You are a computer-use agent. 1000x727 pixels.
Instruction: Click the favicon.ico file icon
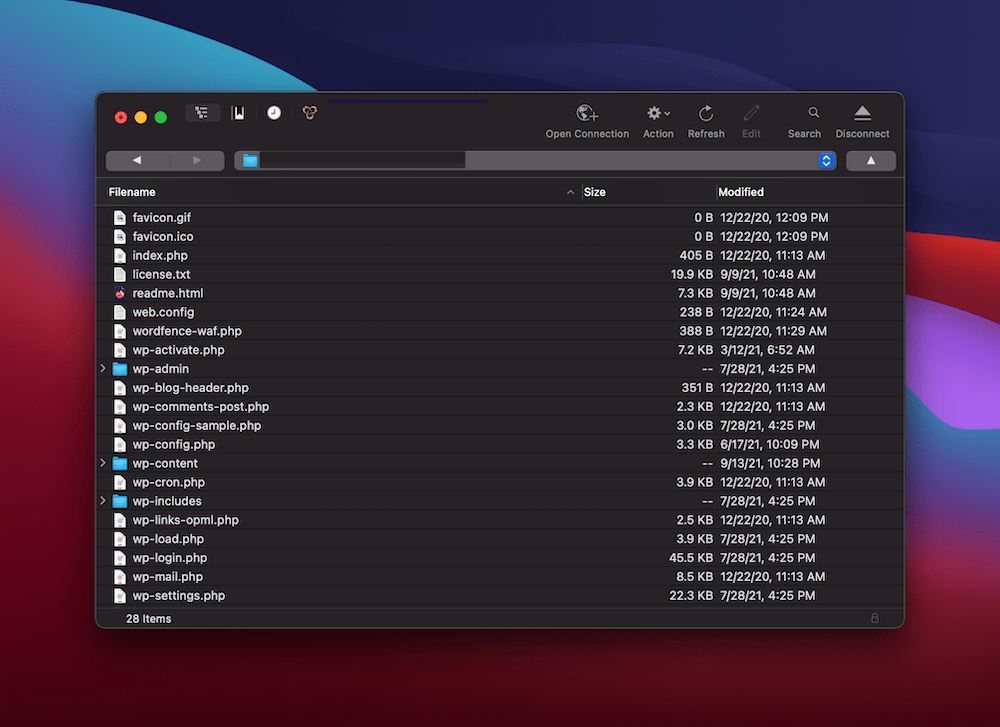120,237
